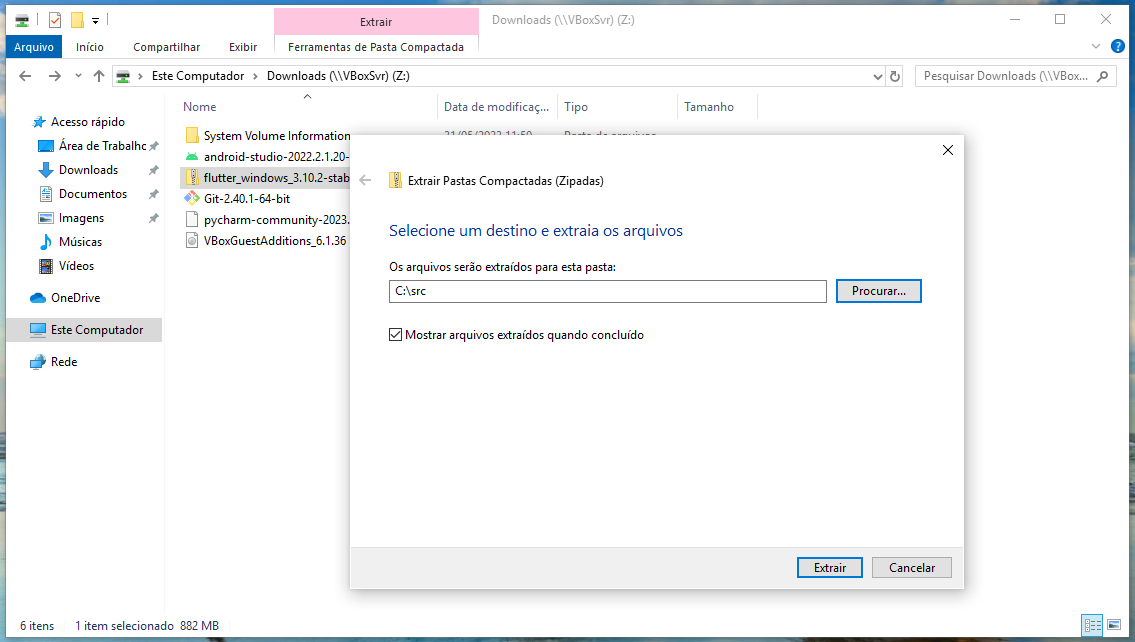Click the Properties quick access icon
This screenshot has height=642, width=1135.
(x=54, y=20)
